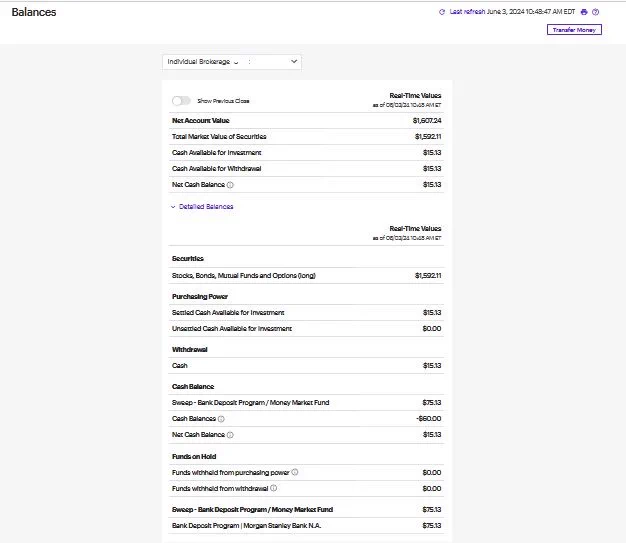Click the Stocks, Bonds, Mutual Funds and Options row
The image size is (626, 543).
pyautogui.click(x=306, y=275)
